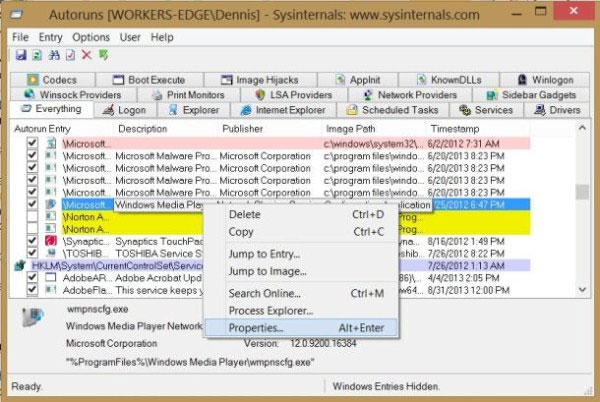600x402 pixels.
Task: Open Properties... from the context menu
Action: point(301,328)
